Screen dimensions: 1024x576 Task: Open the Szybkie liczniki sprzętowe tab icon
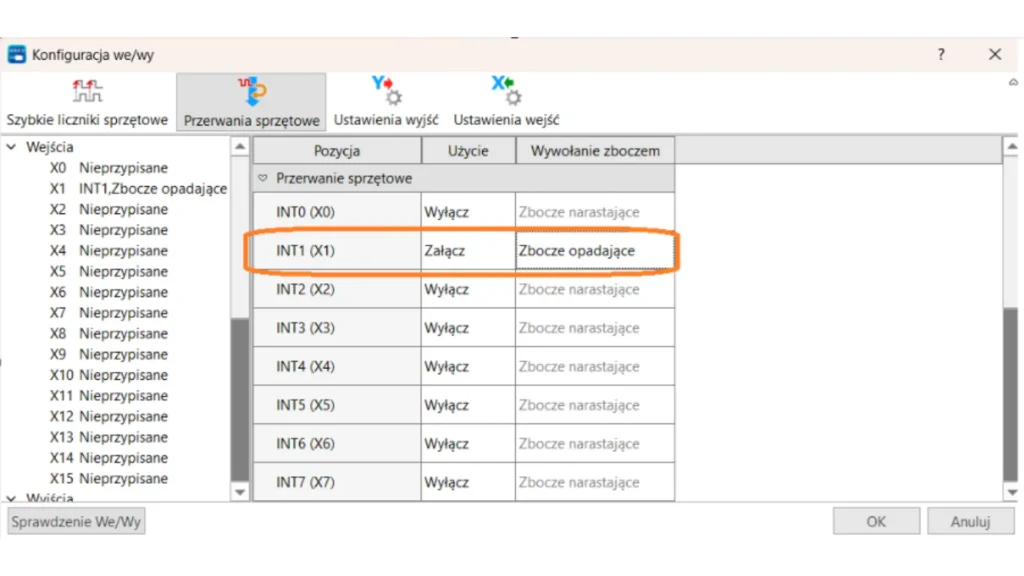click(x=87, y=91)
